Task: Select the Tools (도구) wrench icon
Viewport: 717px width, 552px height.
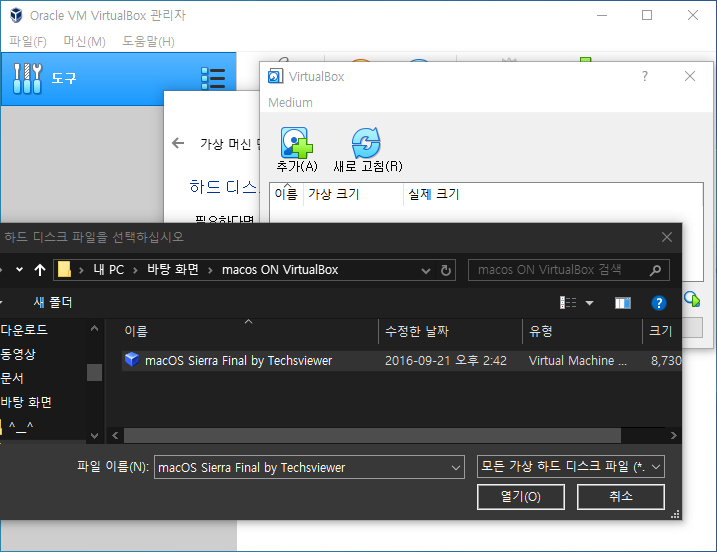Action: point(27,79)
